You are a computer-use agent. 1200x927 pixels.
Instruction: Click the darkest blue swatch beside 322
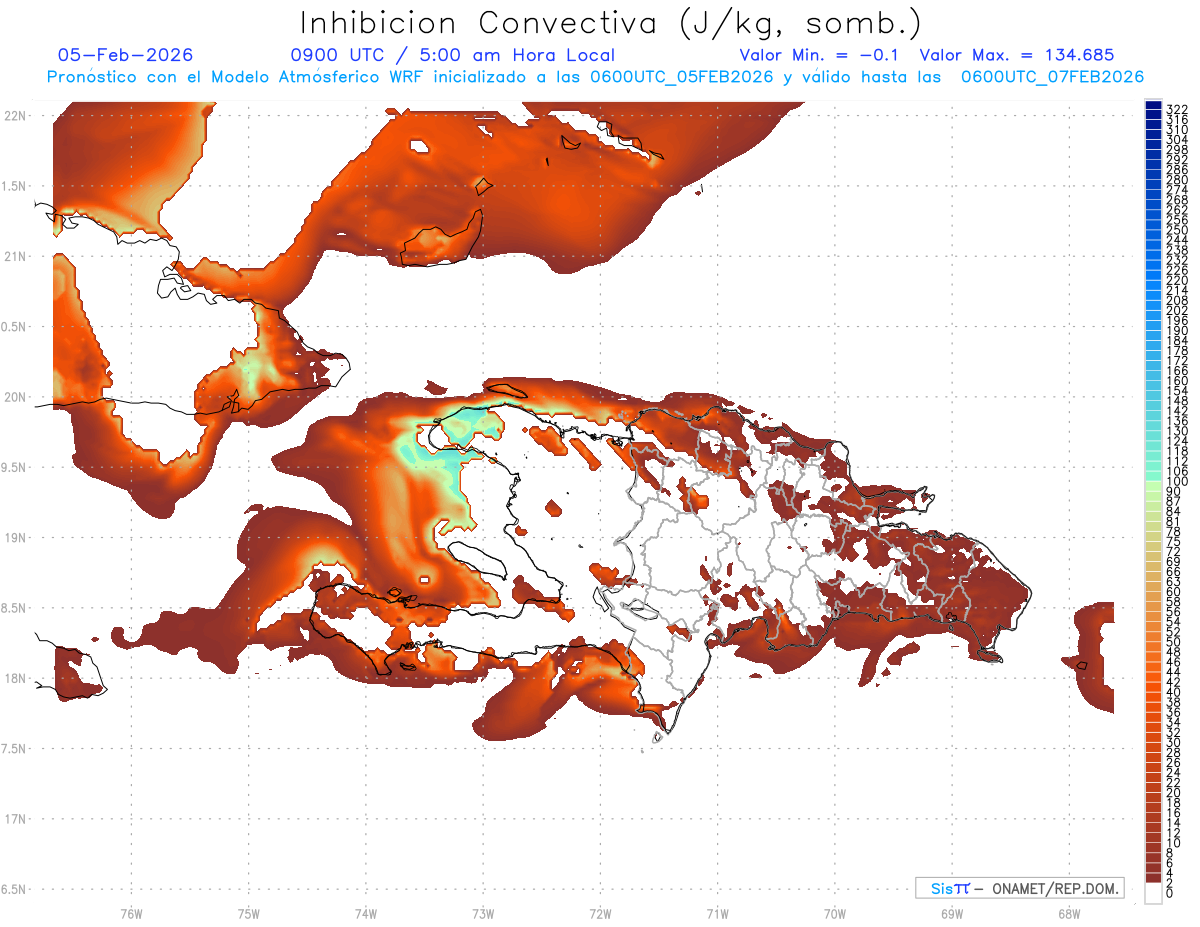(1154, 106)
